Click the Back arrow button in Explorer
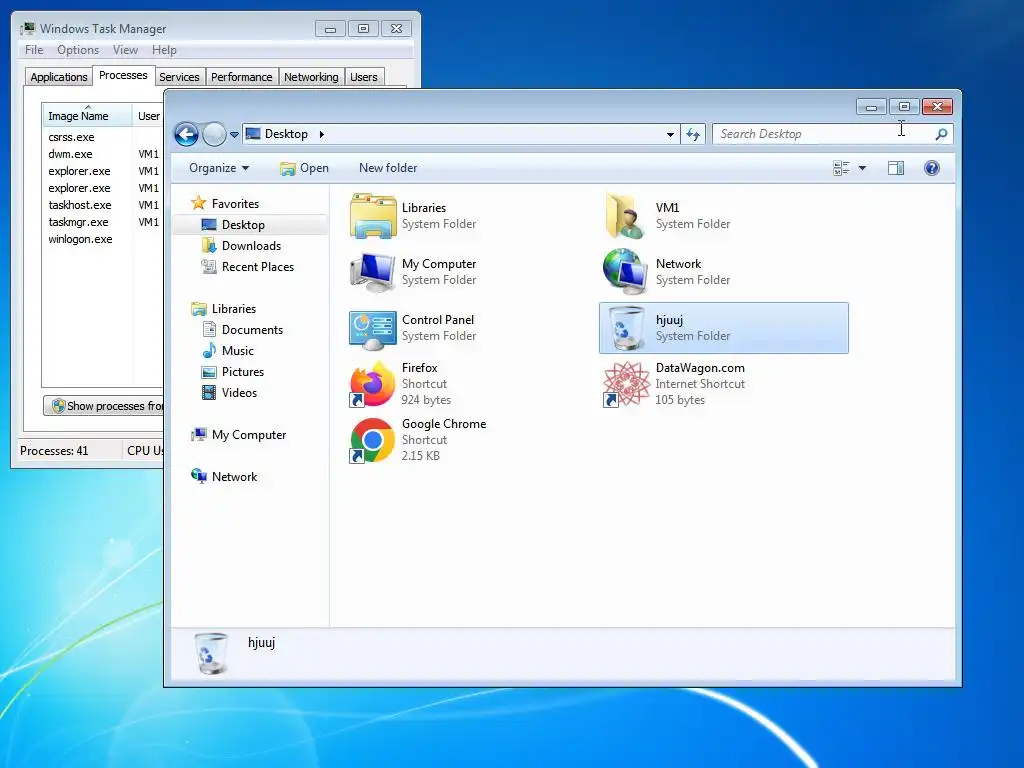Viewport: 1024px width, 768px height. (x=186, y=135)
